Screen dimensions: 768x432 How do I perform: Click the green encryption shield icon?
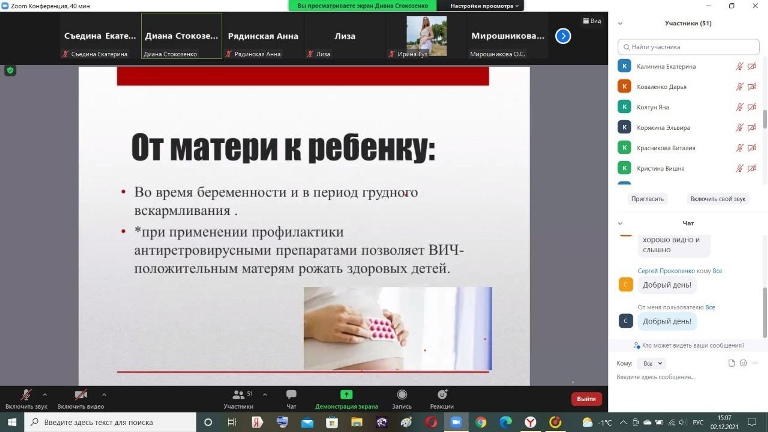[11, 70]
